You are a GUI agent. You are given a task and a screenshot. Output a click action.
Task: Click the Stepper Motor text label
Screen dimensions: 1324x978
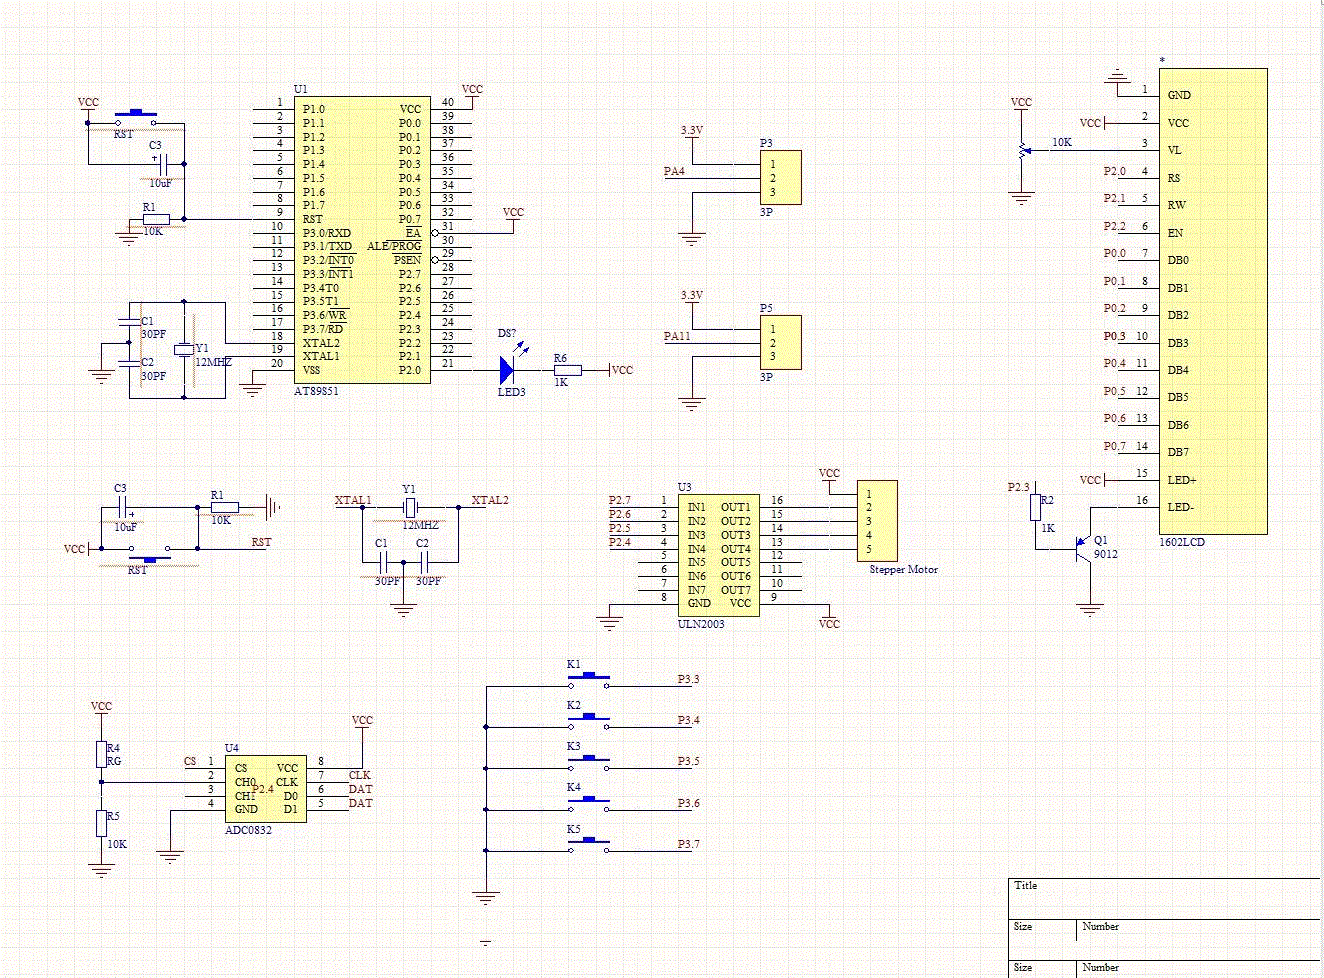click(904, 570)
